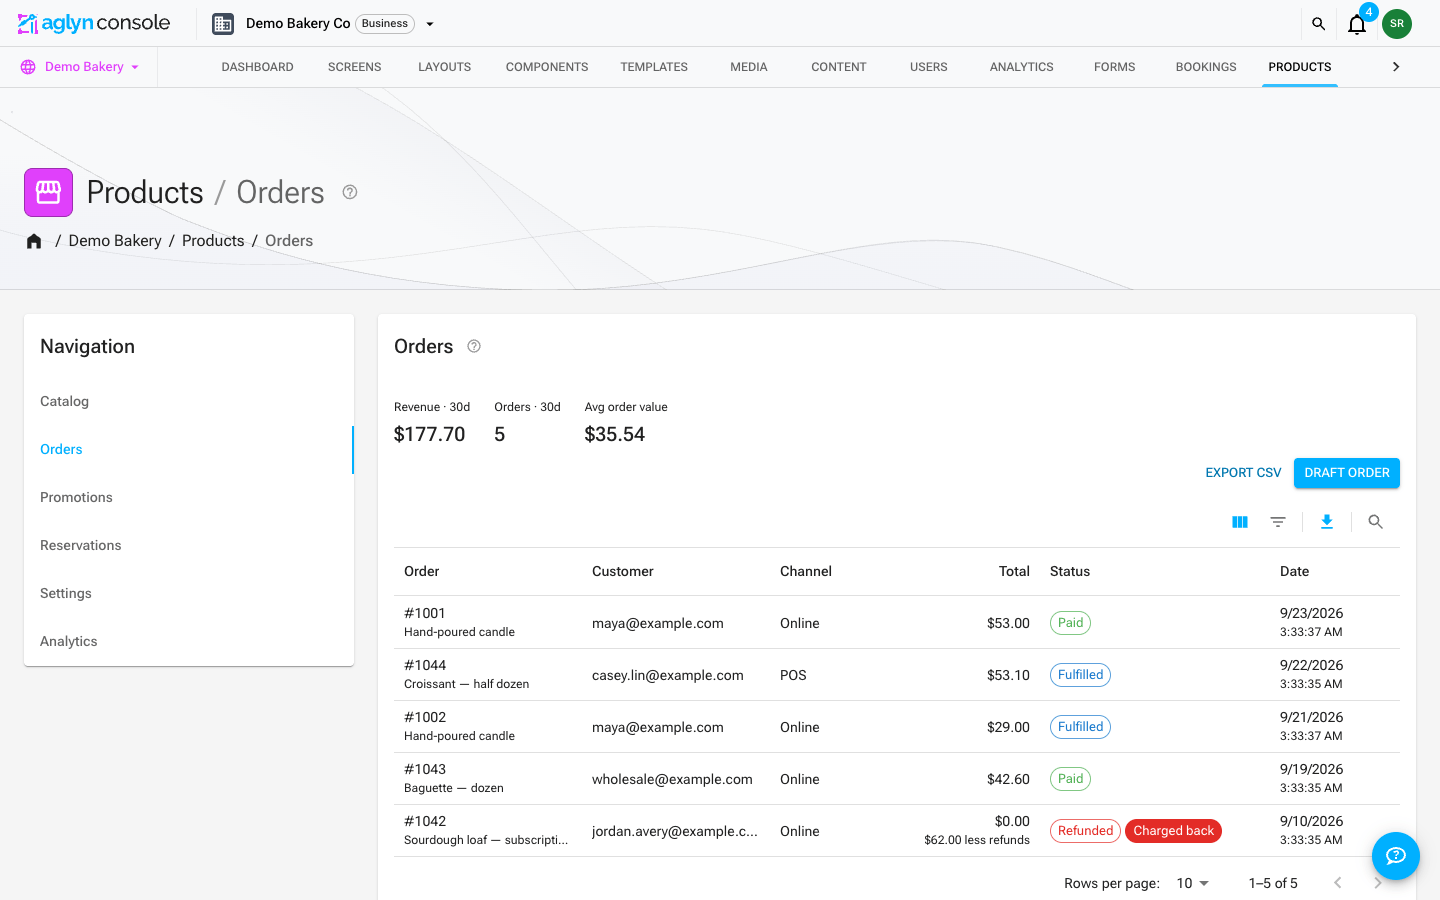
Task: Open the Bookings tab
Action: 1206,67
